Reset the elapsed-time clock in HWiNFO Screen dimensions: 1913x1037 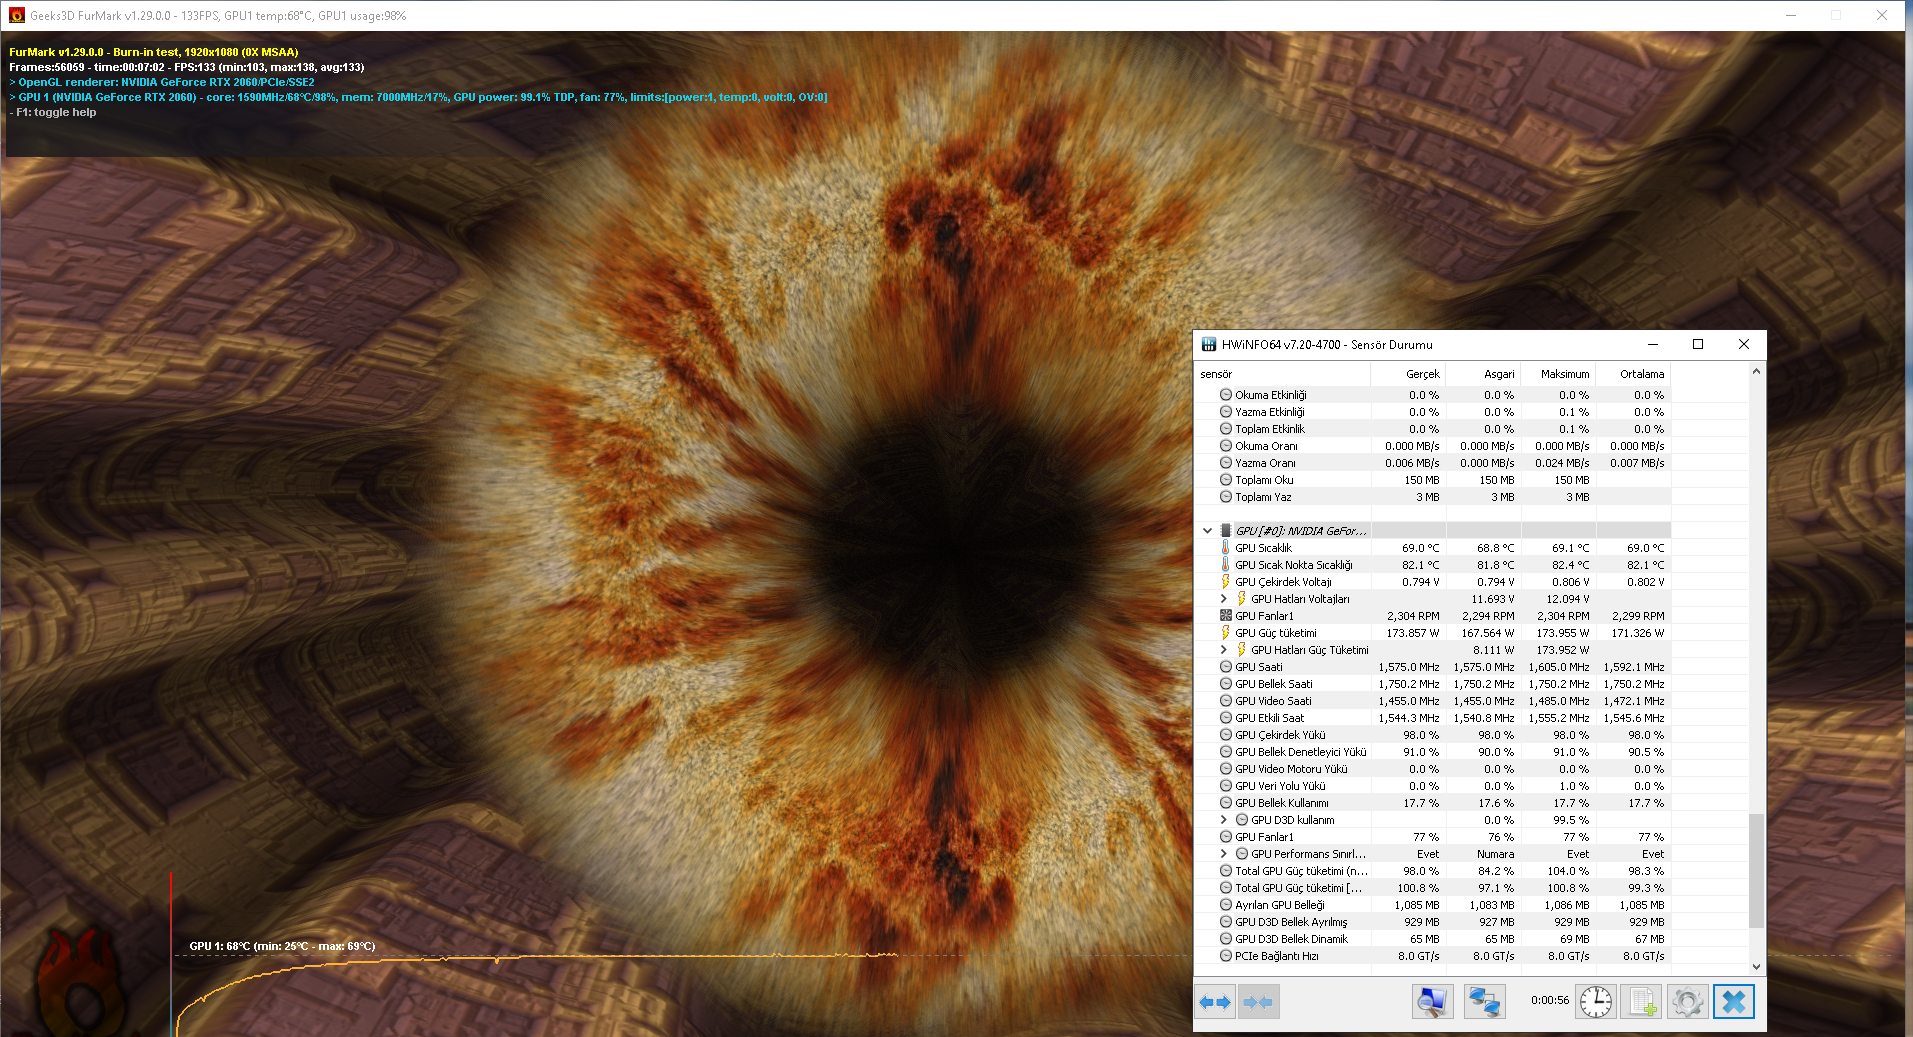click(x=1596, y=1001)
